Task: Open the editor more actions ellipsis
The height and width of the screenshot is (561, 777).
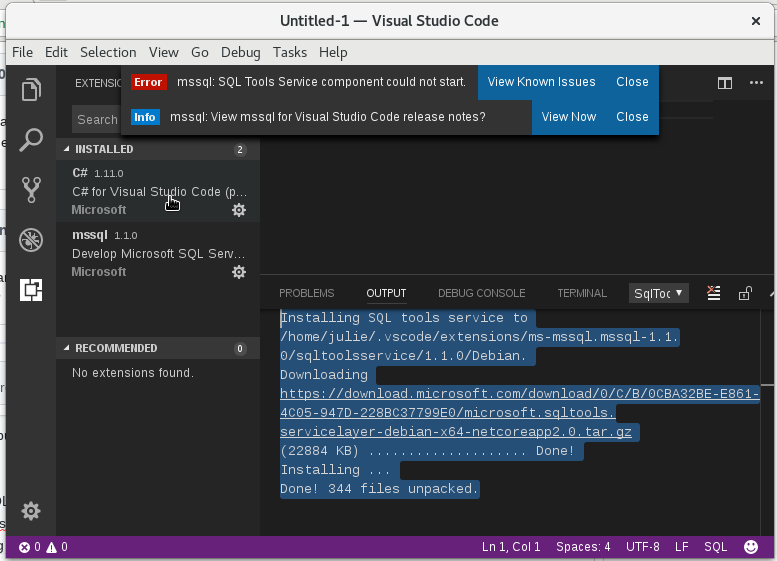Action: [x=756, y=83]
